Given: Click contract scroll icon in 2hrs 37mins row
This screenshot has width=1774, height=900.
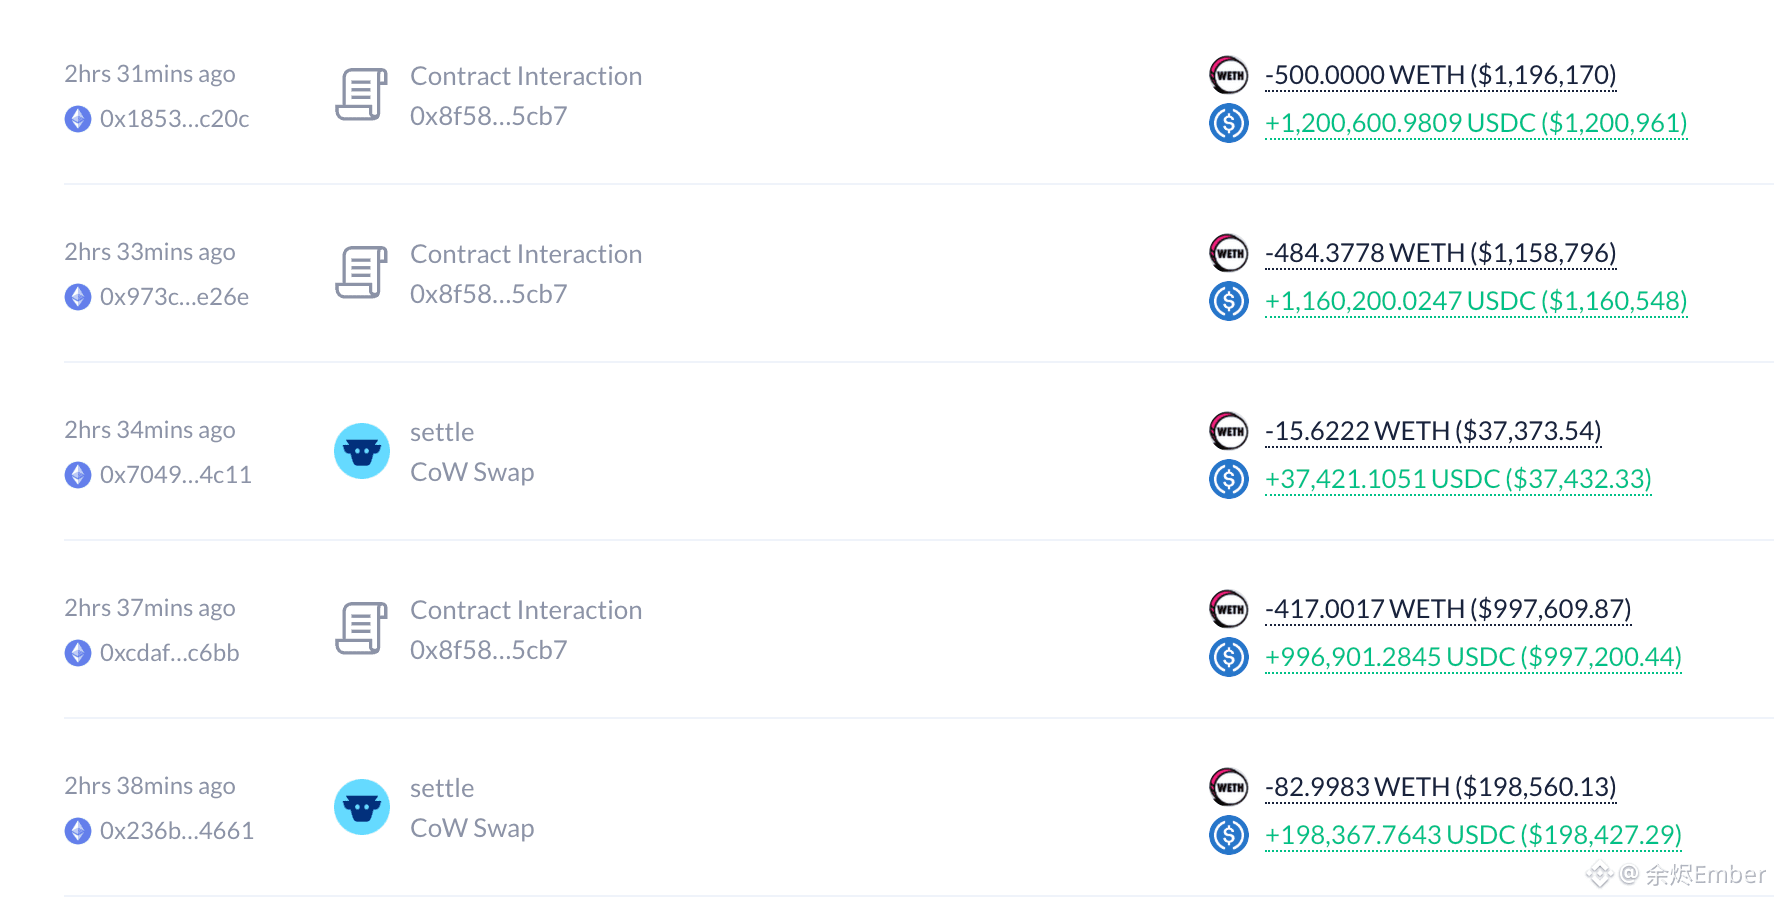Looking at the screenshot, I should tap(361, 629).
